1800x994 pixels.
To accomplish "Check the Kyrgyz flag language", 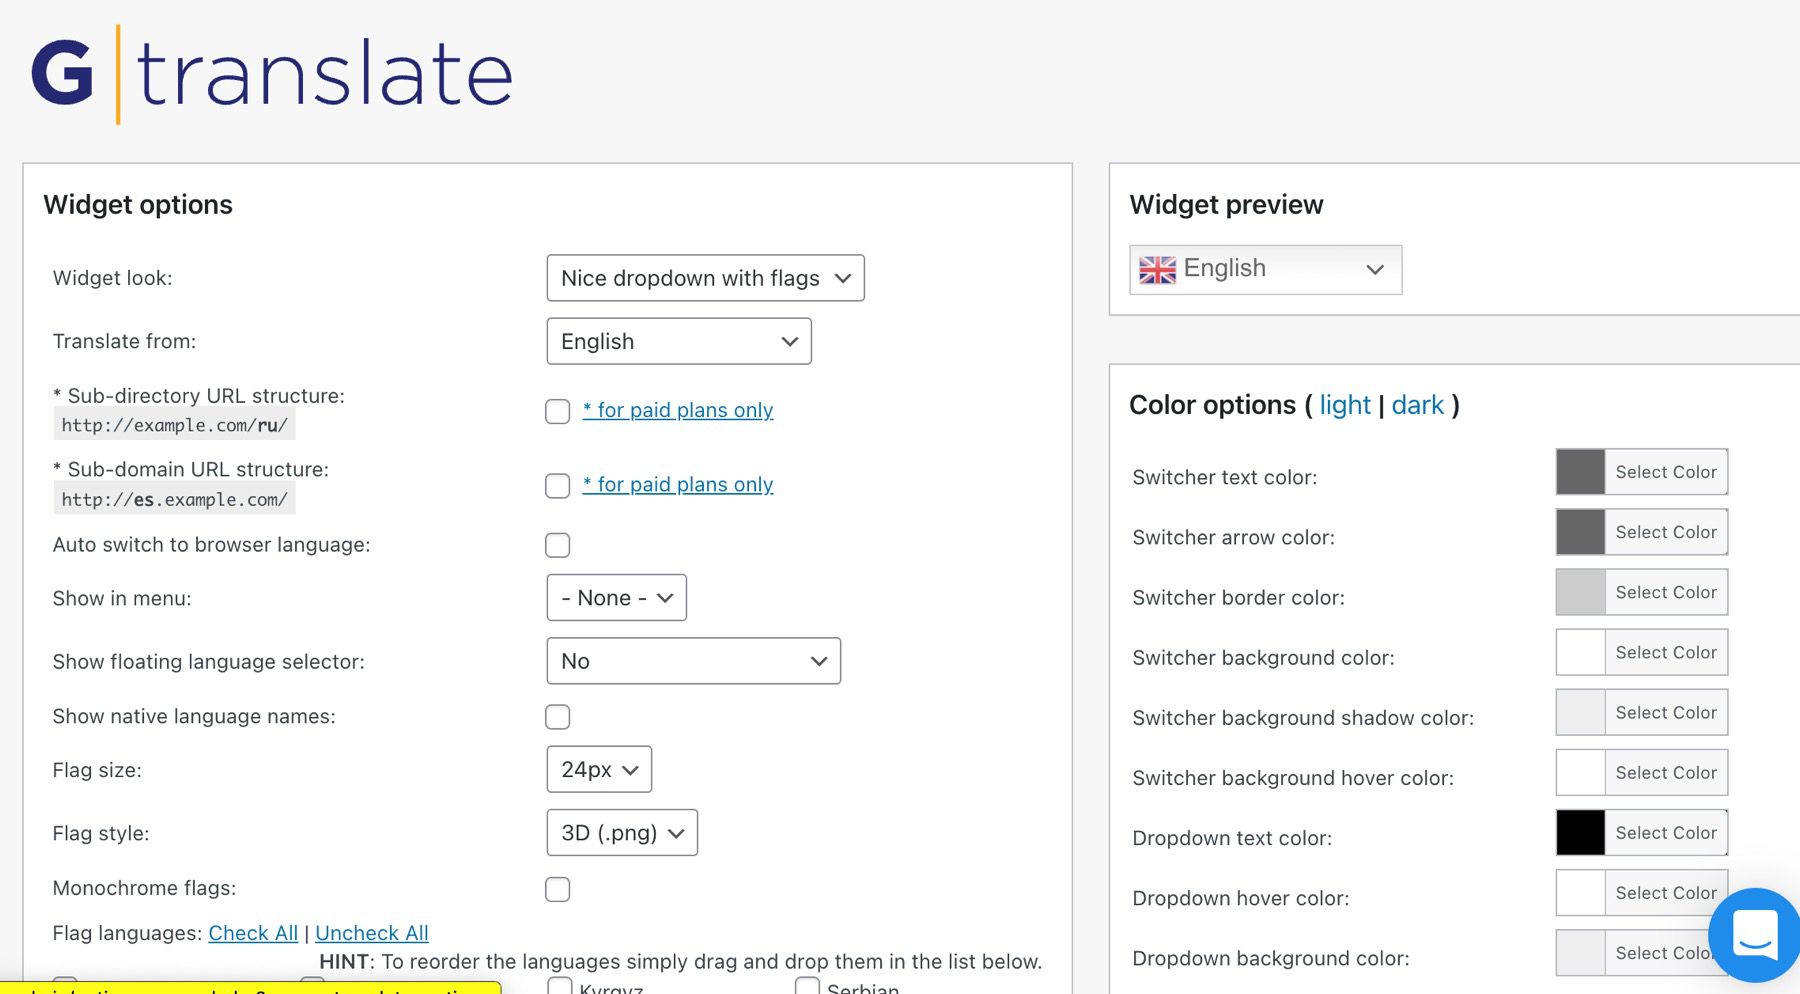I will click(558, 987).
